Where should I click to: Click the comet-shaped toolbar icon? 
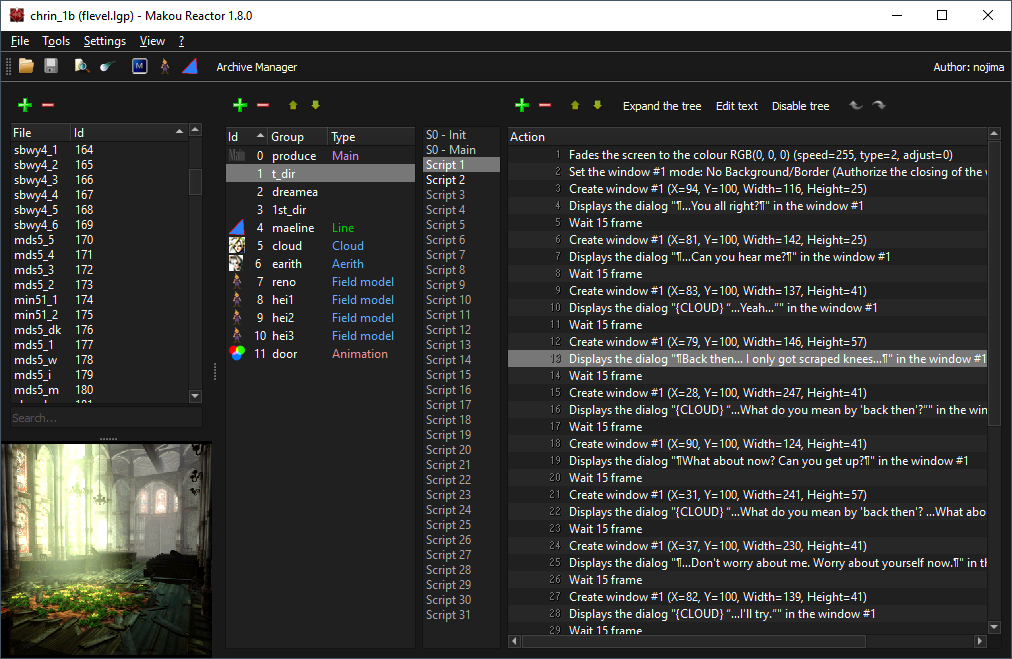coord(107,66)
